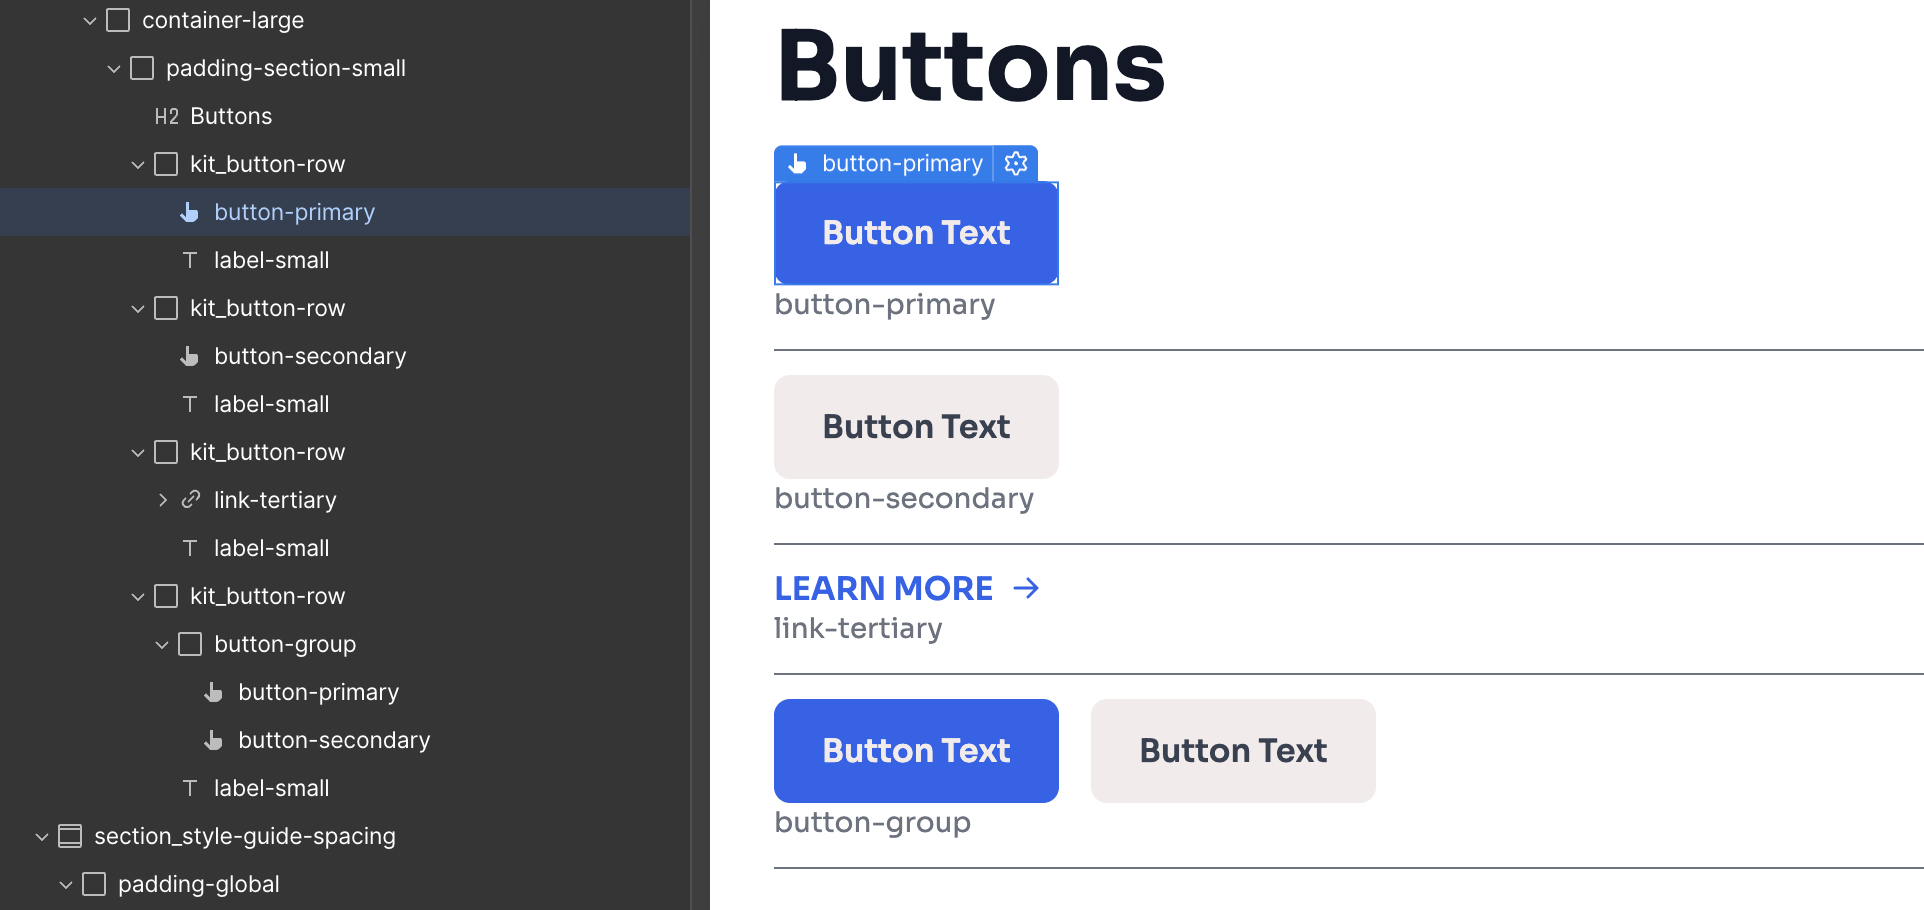Click the gray Button Text above button-secondary label
The width and height of the screenshot is (1924, 910).
point(916,427)
